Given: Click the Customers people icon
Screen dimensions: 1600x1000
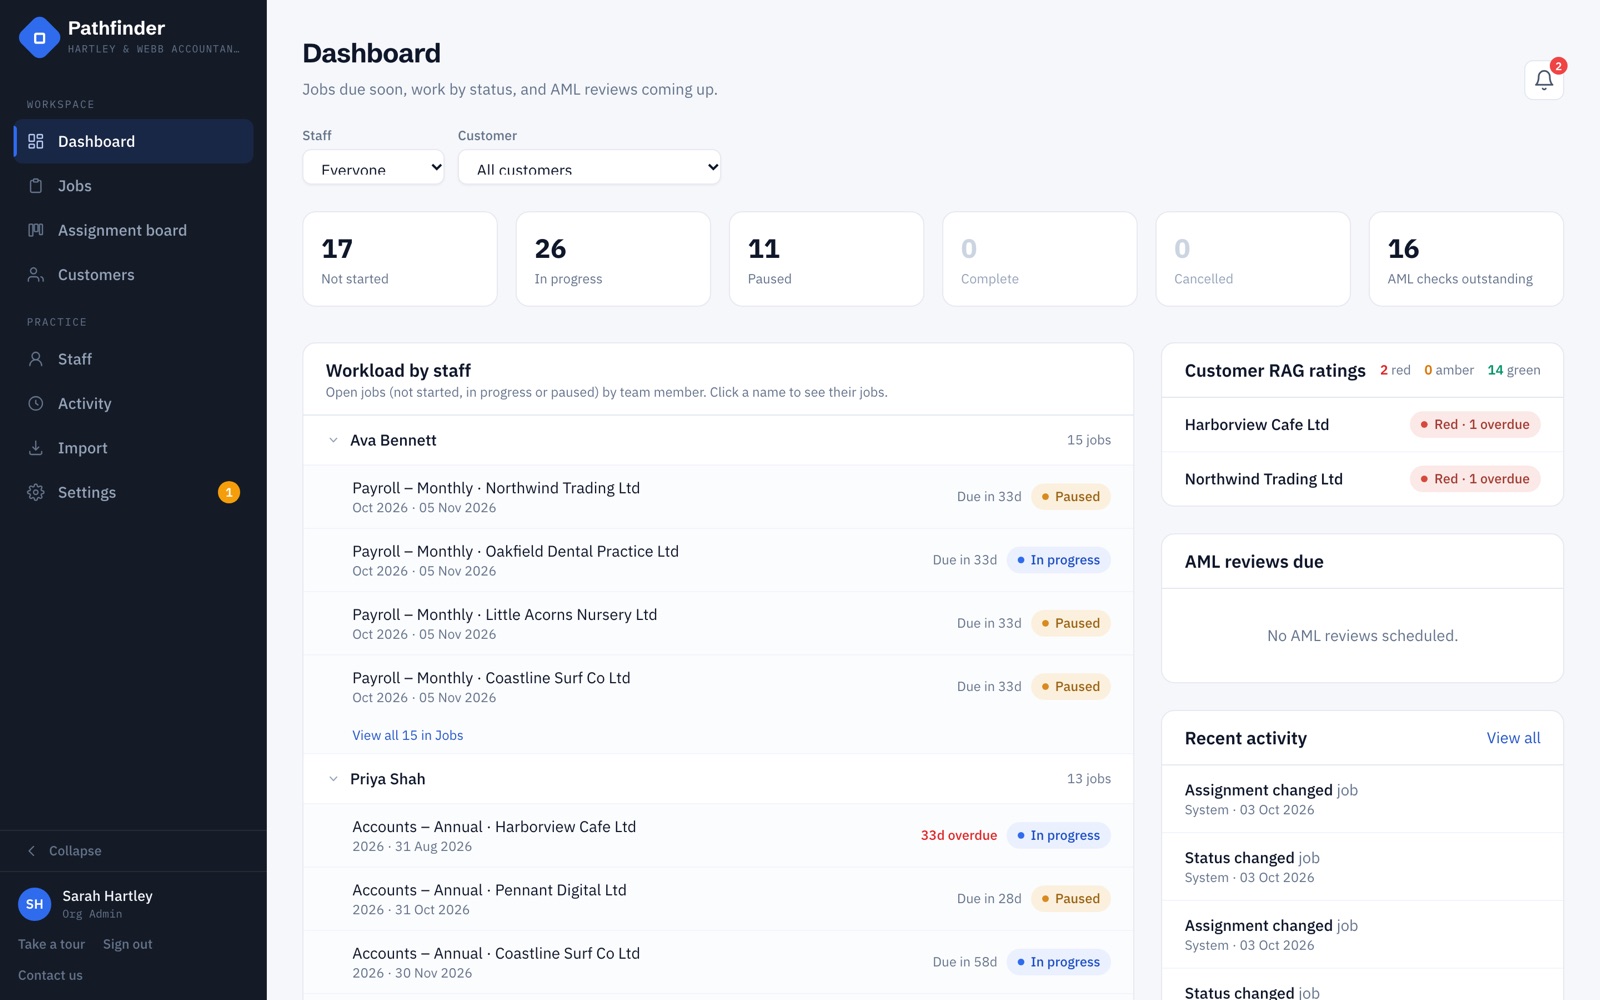Looking at the screenshot, I should (36, 275).
